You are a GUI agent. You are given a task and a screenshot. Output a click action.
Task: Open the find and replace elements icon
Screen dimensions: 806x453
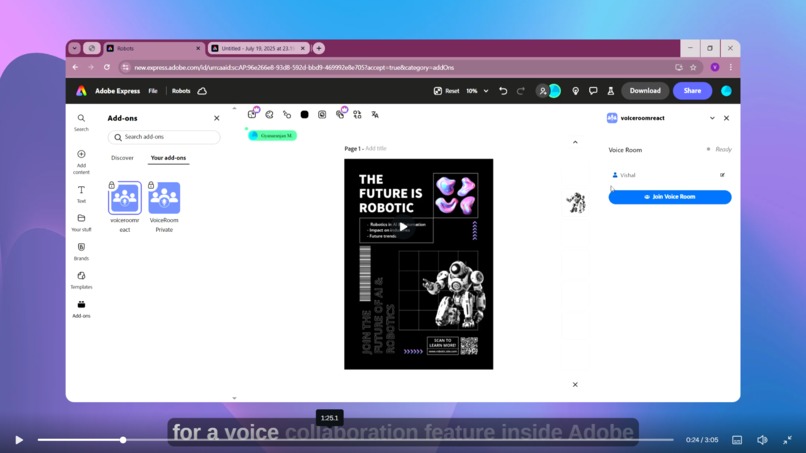pyautogui.click(x=357, y=115)
